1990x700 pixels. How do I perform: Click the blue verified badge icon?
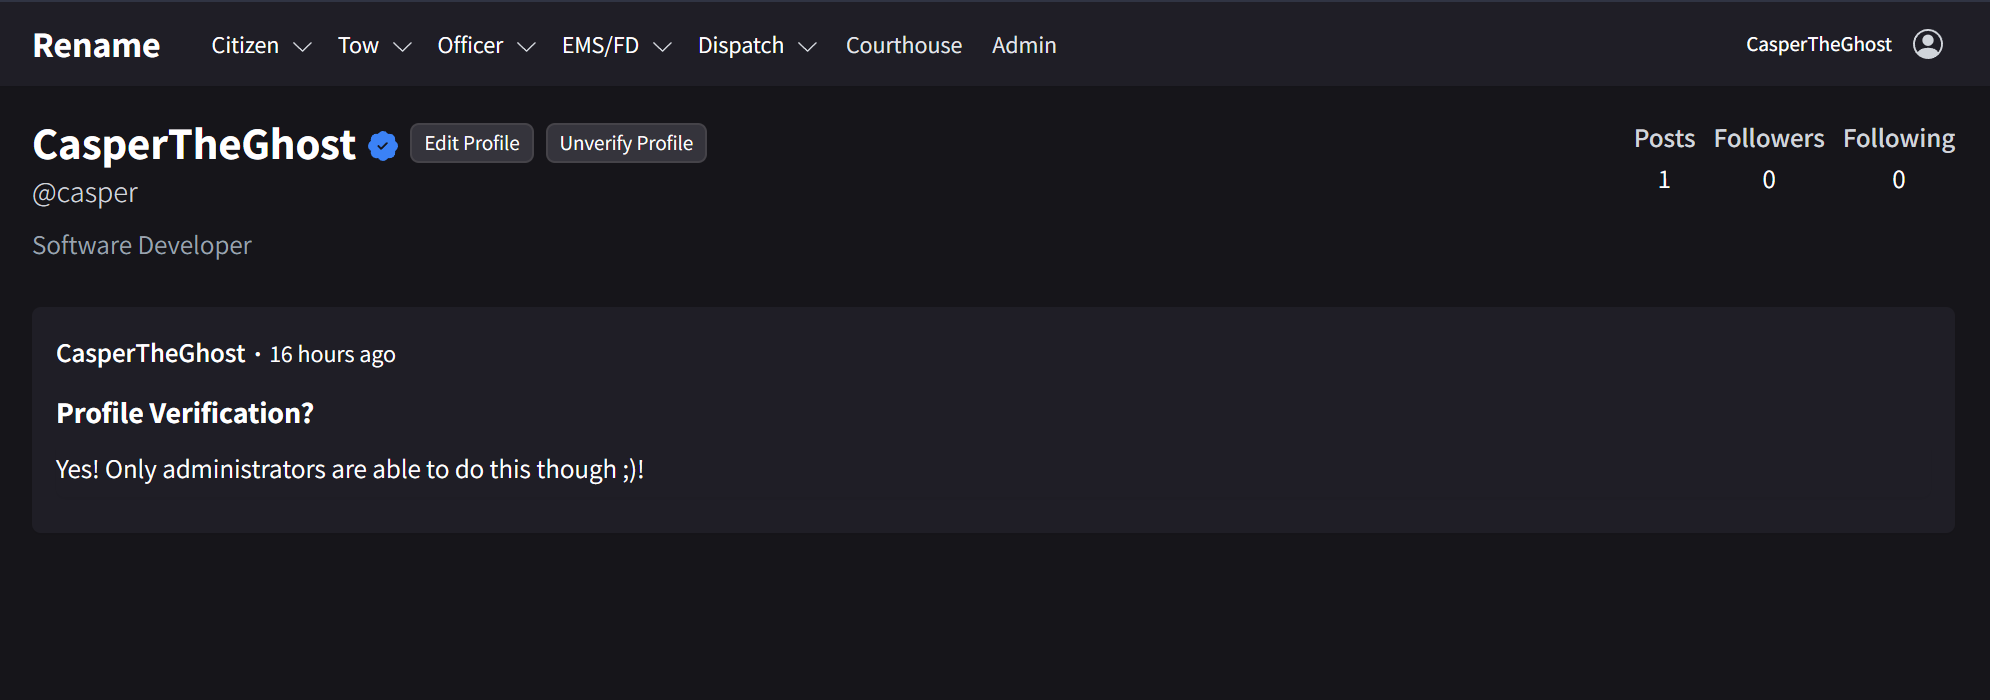(383, 146)
